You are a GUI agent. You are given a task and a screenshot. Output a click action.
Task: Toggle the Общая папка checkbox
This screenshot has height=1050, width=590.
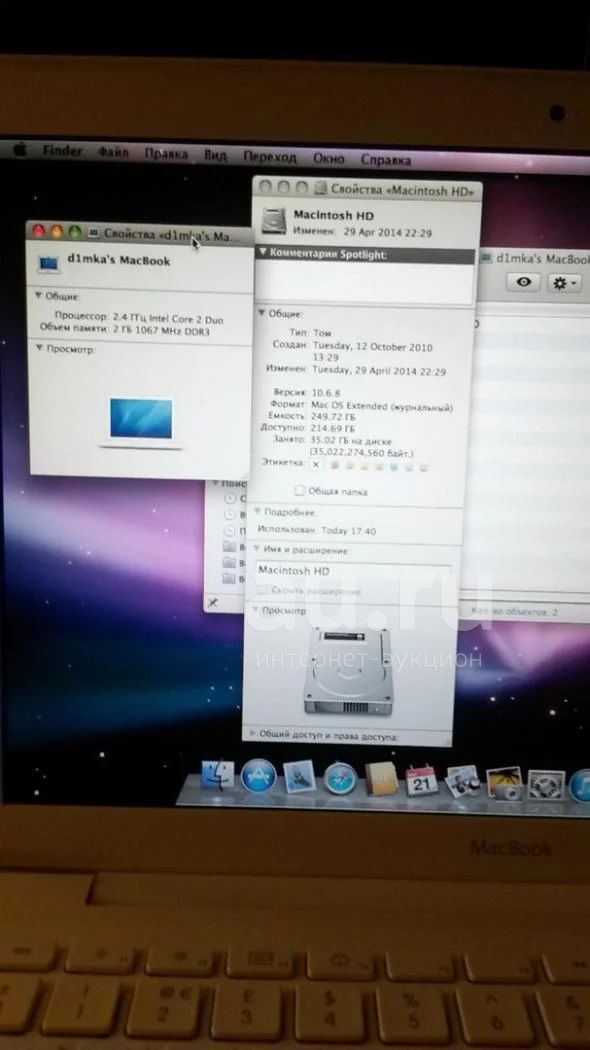point(299,491)
